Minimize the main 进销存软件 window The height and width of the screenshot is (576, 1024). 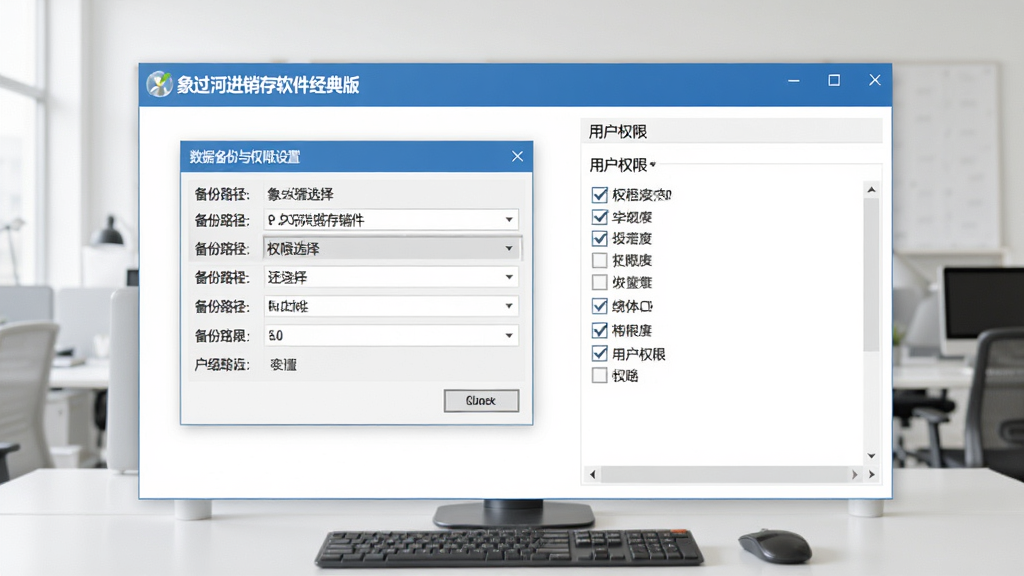(x=793, y=80)
